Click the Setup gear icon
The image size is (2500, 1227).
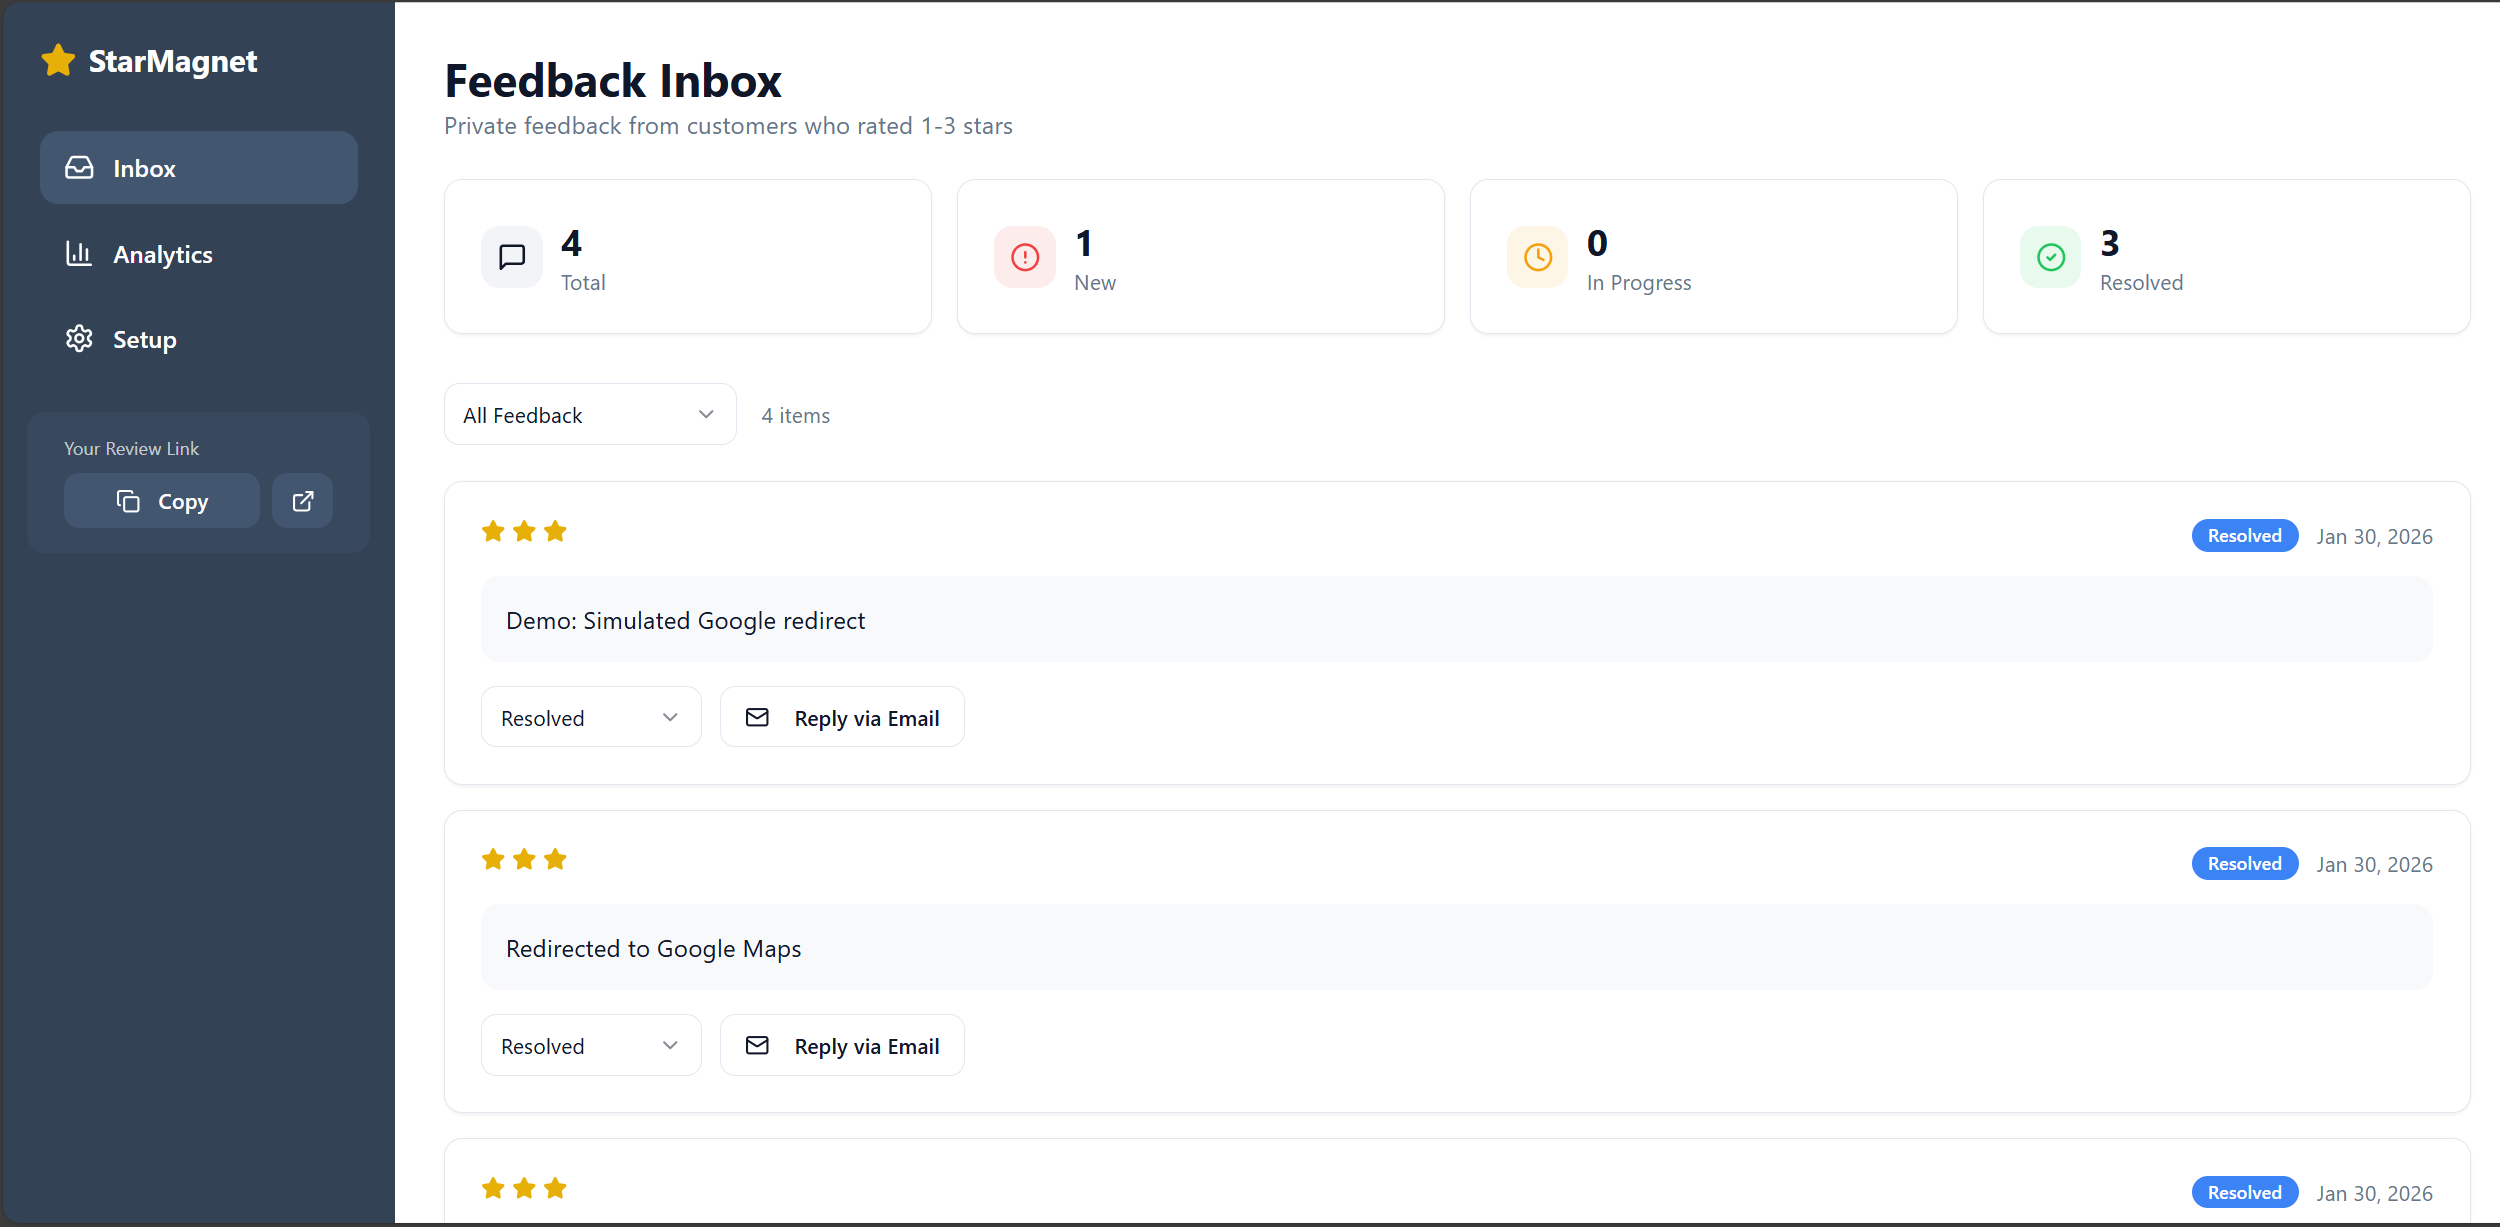tap(79, 339)
